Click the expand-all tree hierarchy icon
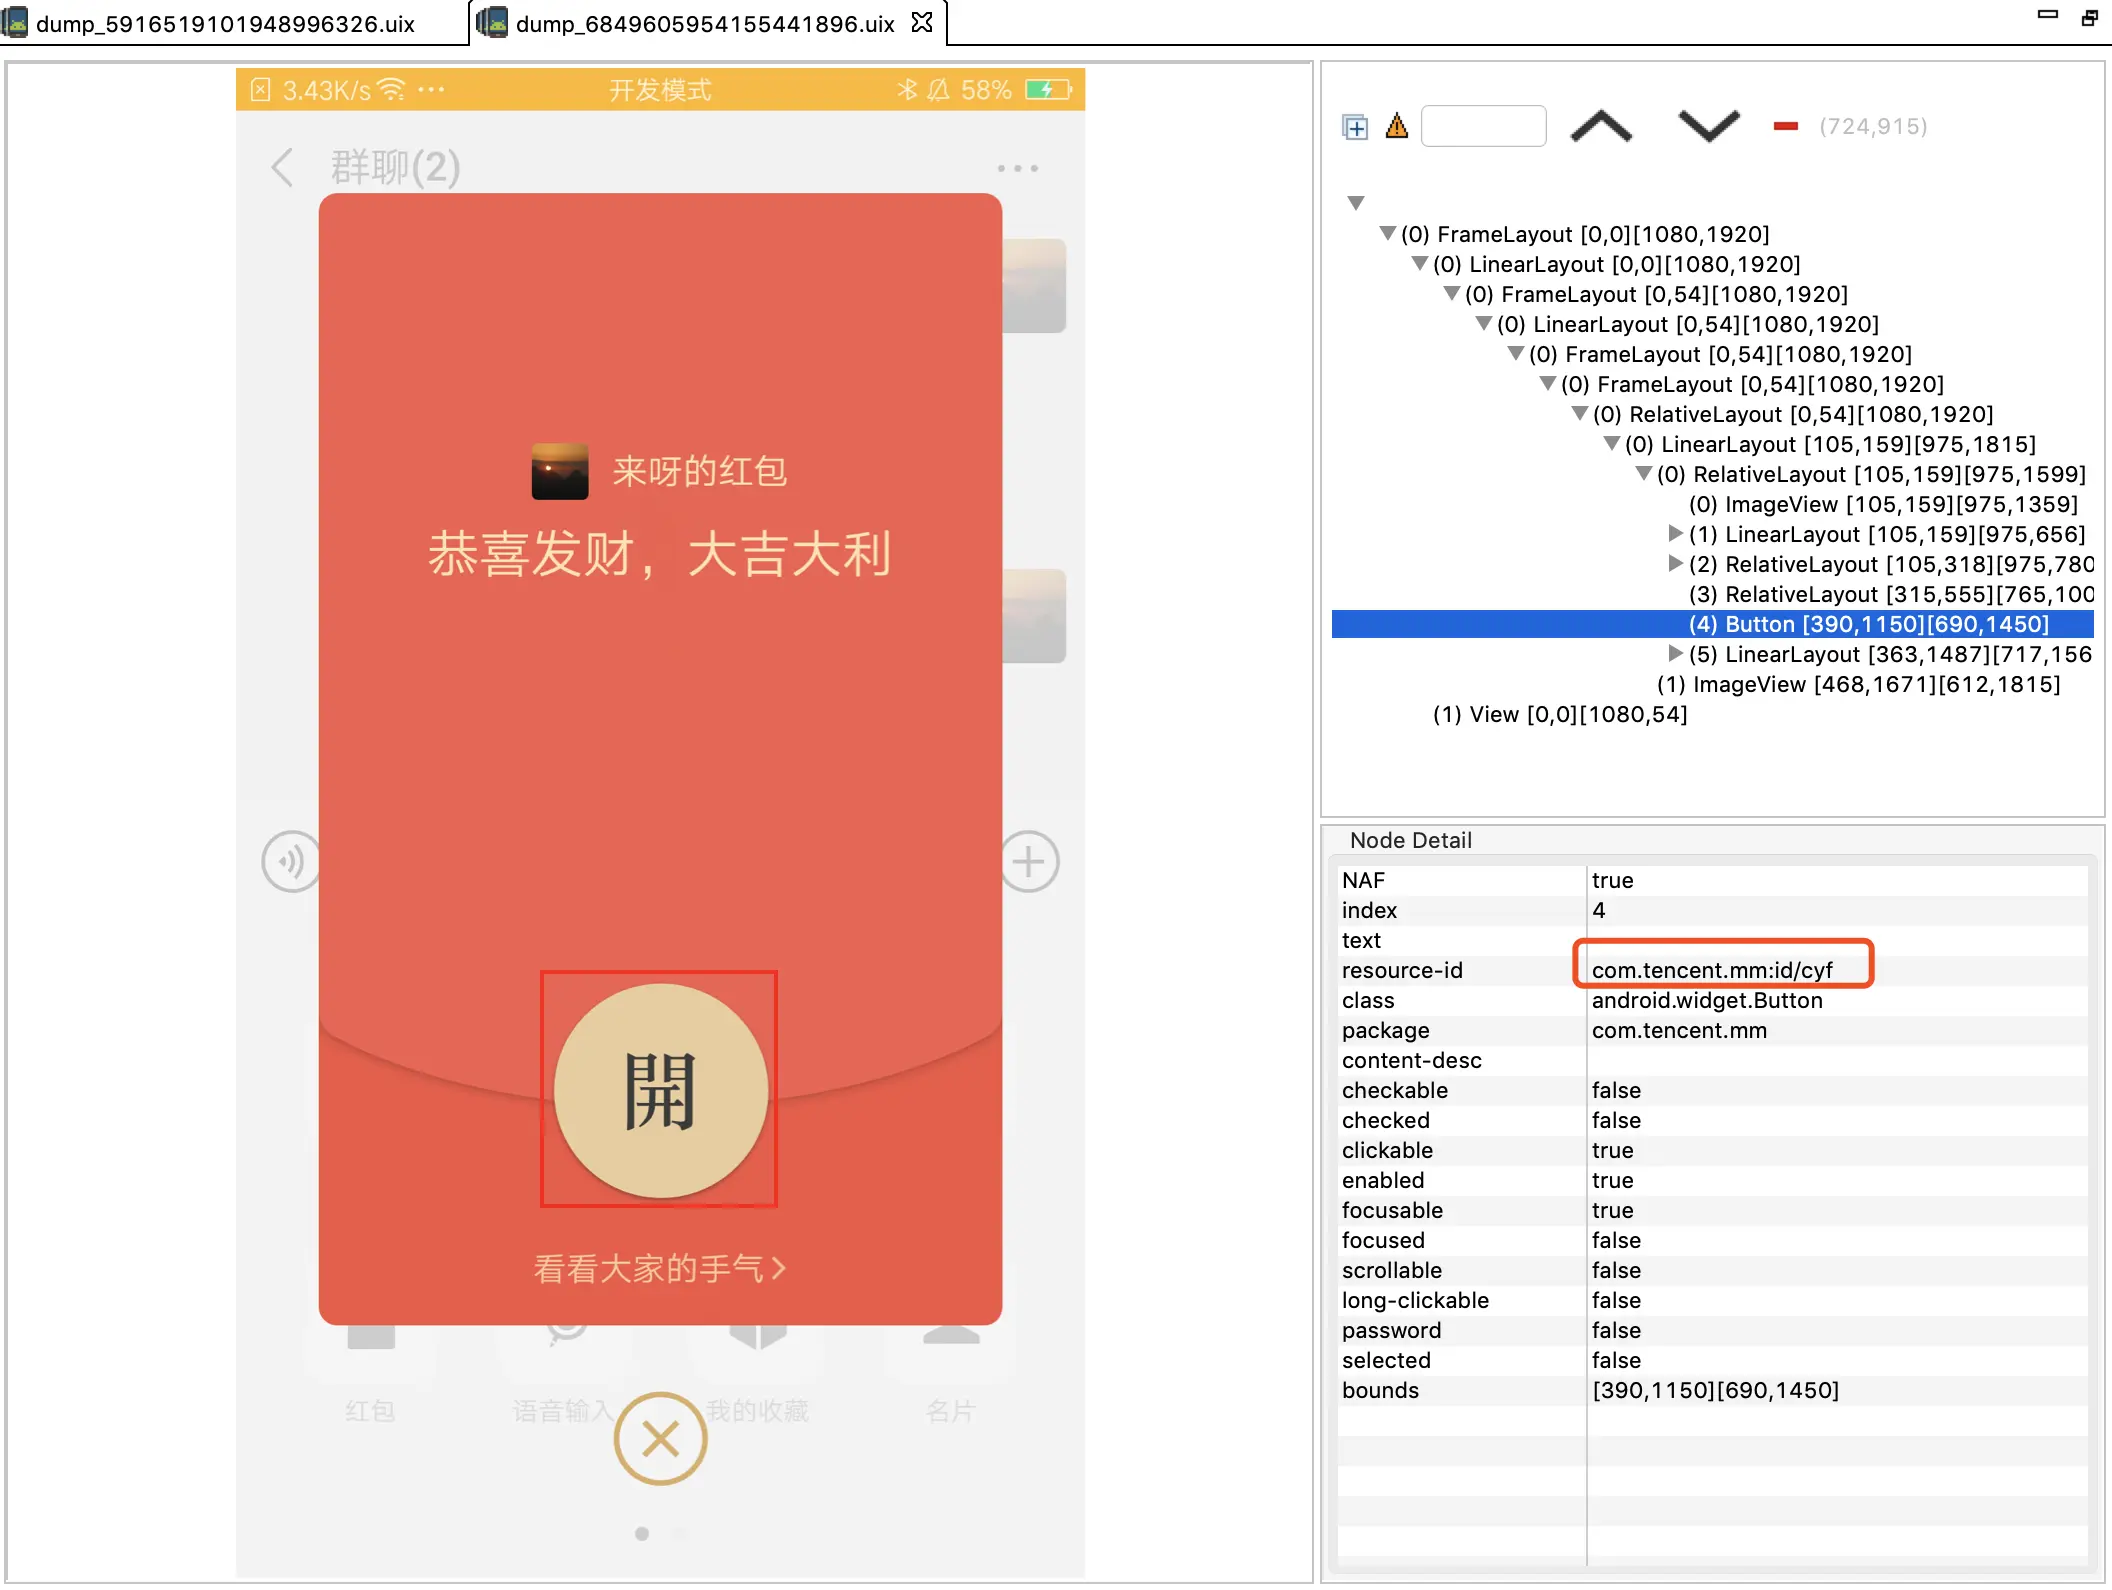 tap(1355, 126)
